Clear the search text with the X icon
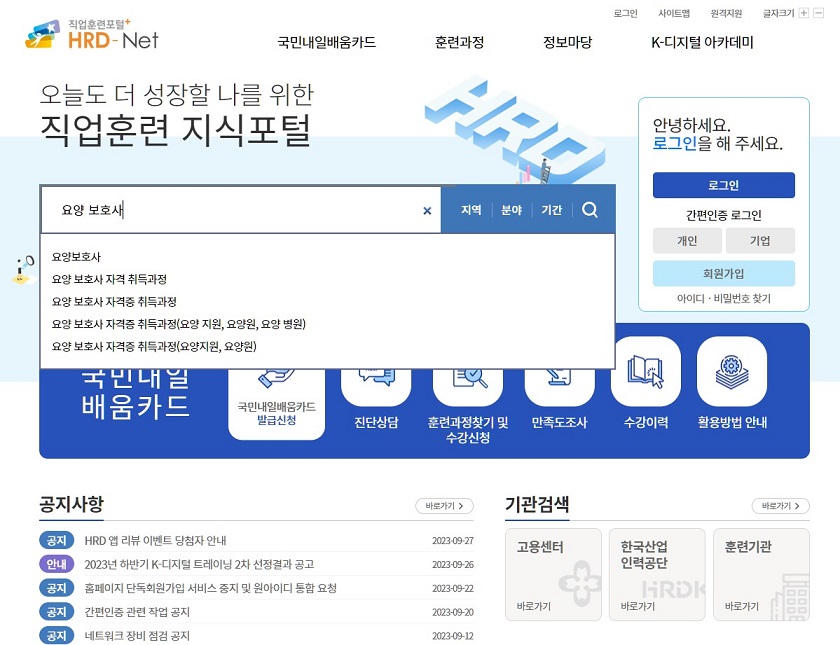The width and height of the screenshot is (840, 645). [x=427, y=211]
